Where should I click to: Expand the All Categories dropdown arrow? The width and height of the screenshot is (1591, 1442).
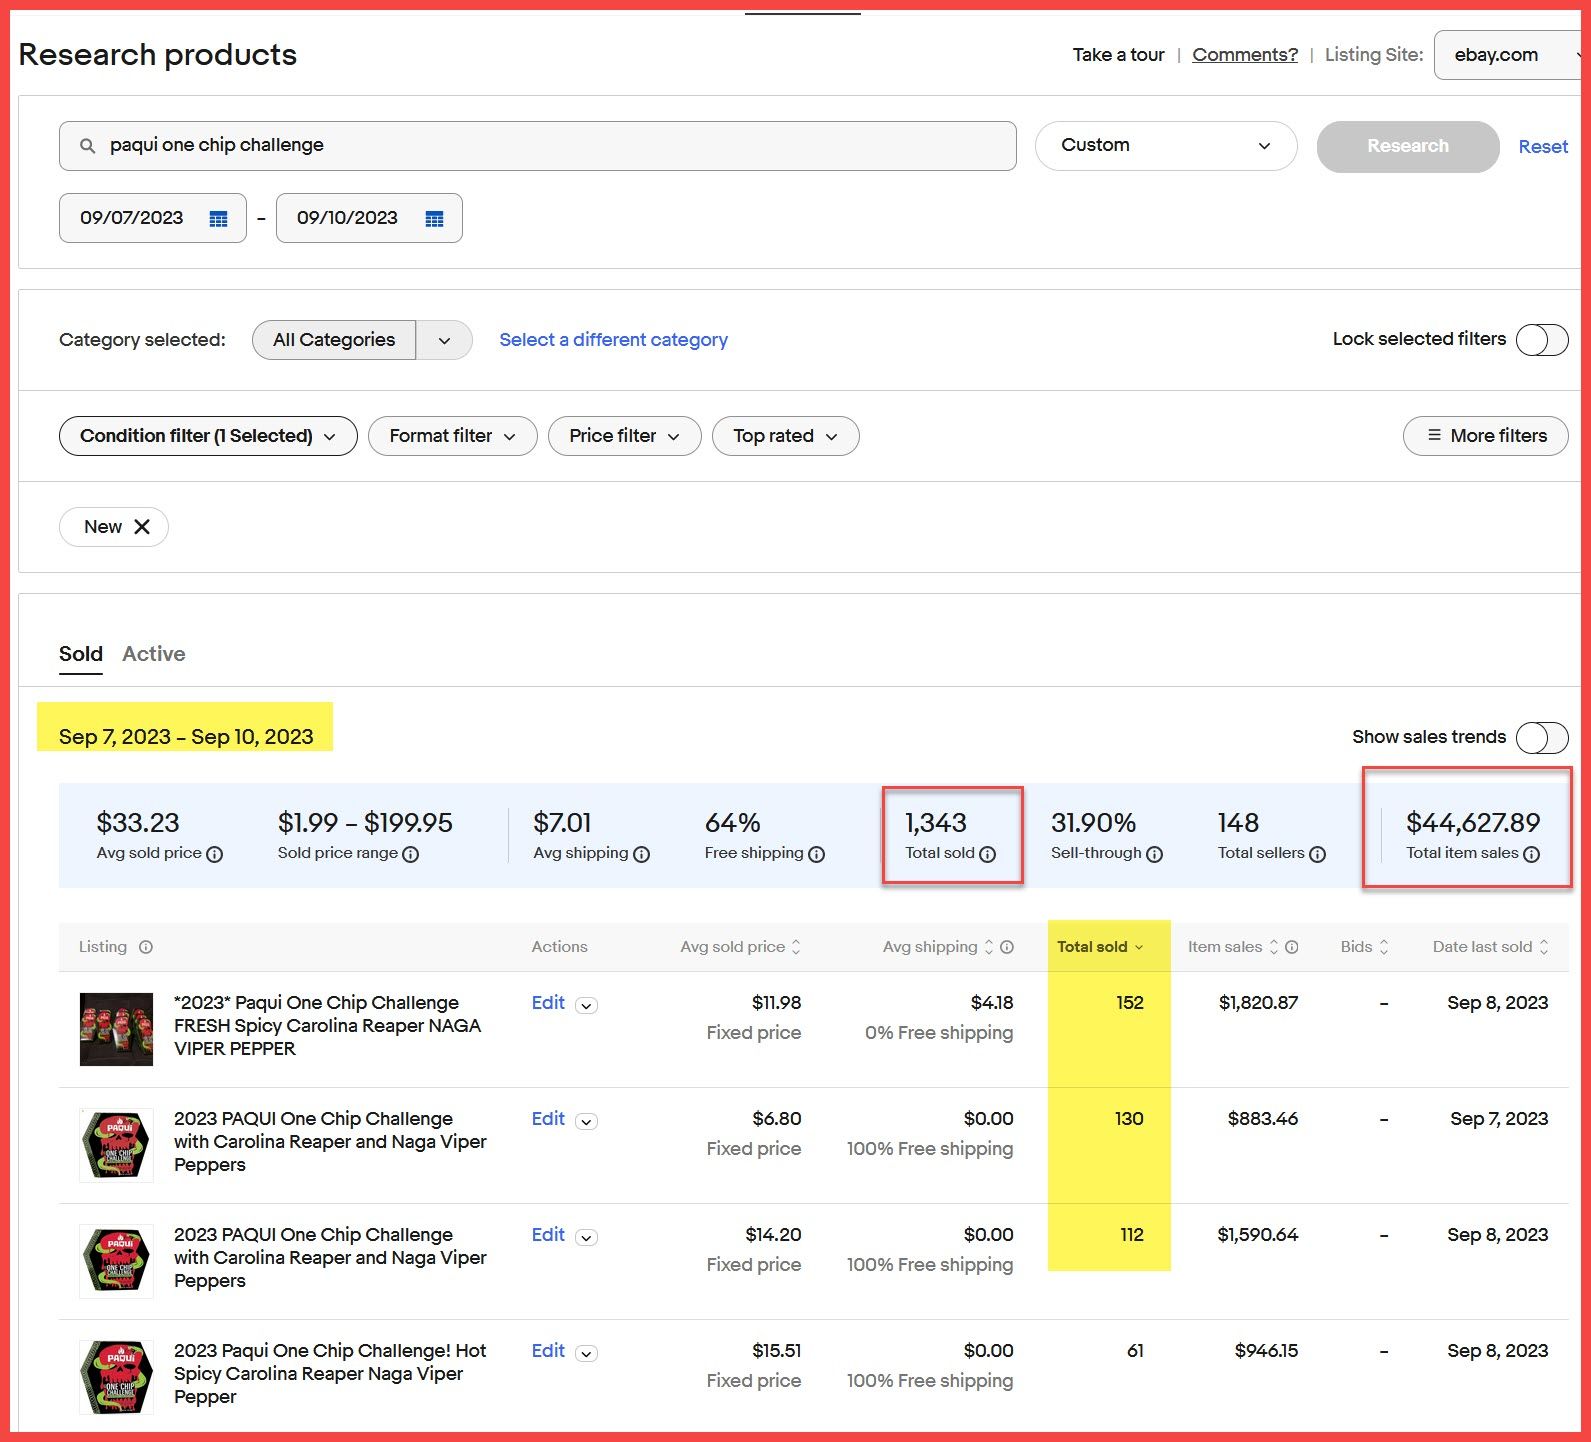point(444,340)
